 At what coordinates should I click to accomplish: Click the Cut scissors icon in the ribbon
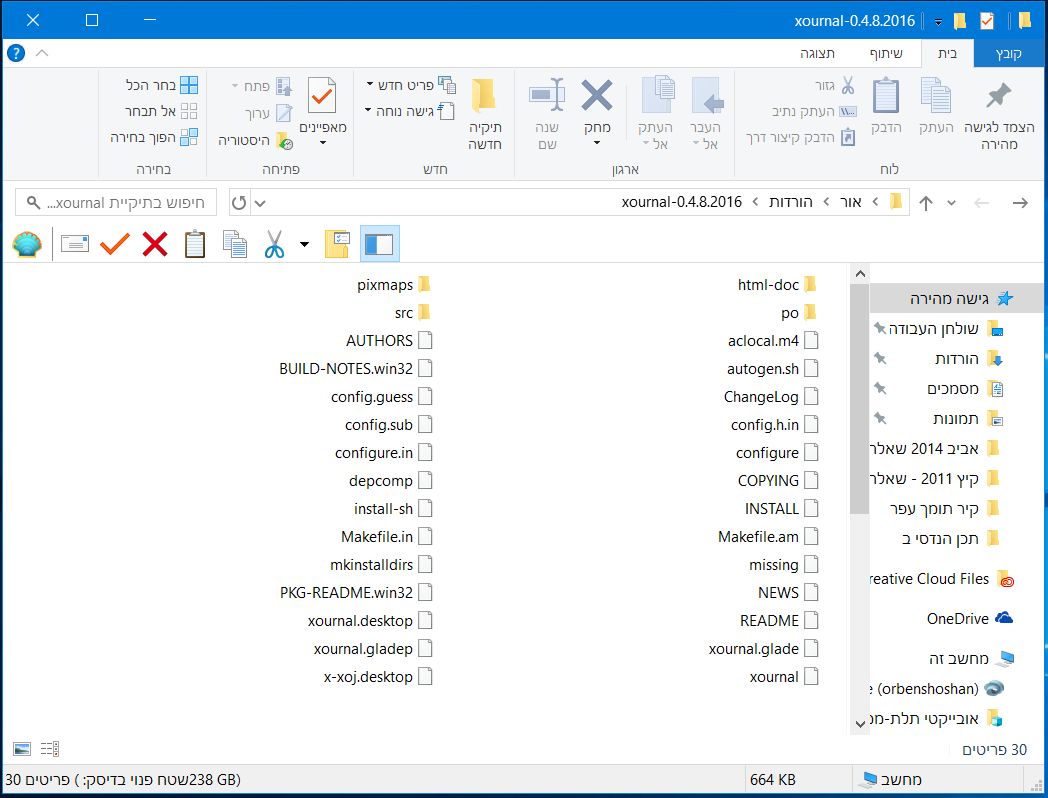point(847,86)
